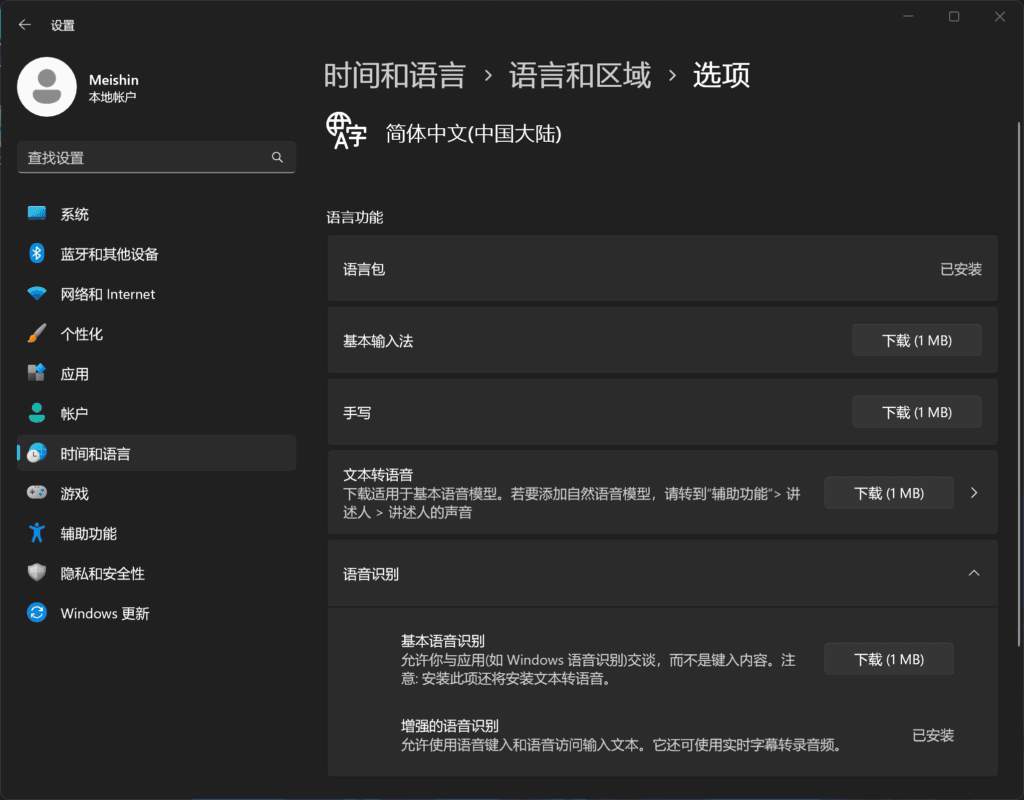Download 基本语音识别 package
1024x800 pixels.
click(x=888, y=658)
